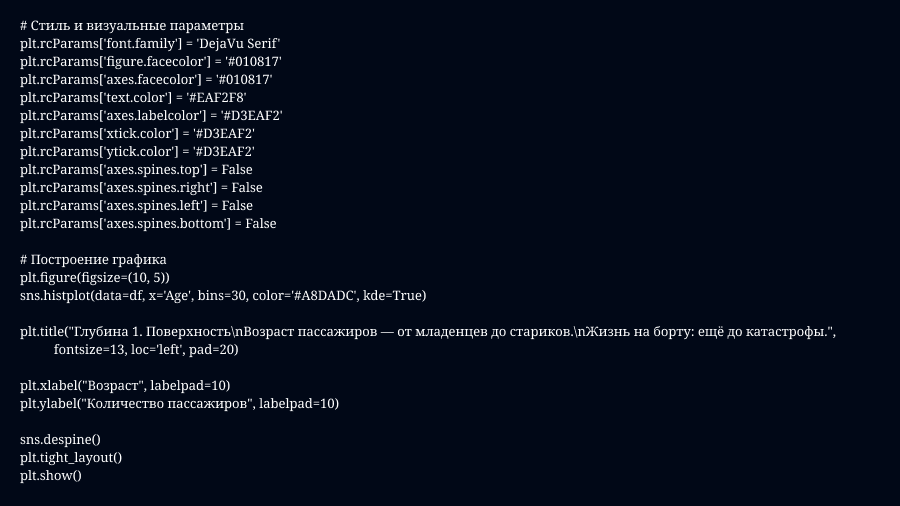
Task: Click the axes.spines.bottom = False line
Action: (148, 223)
